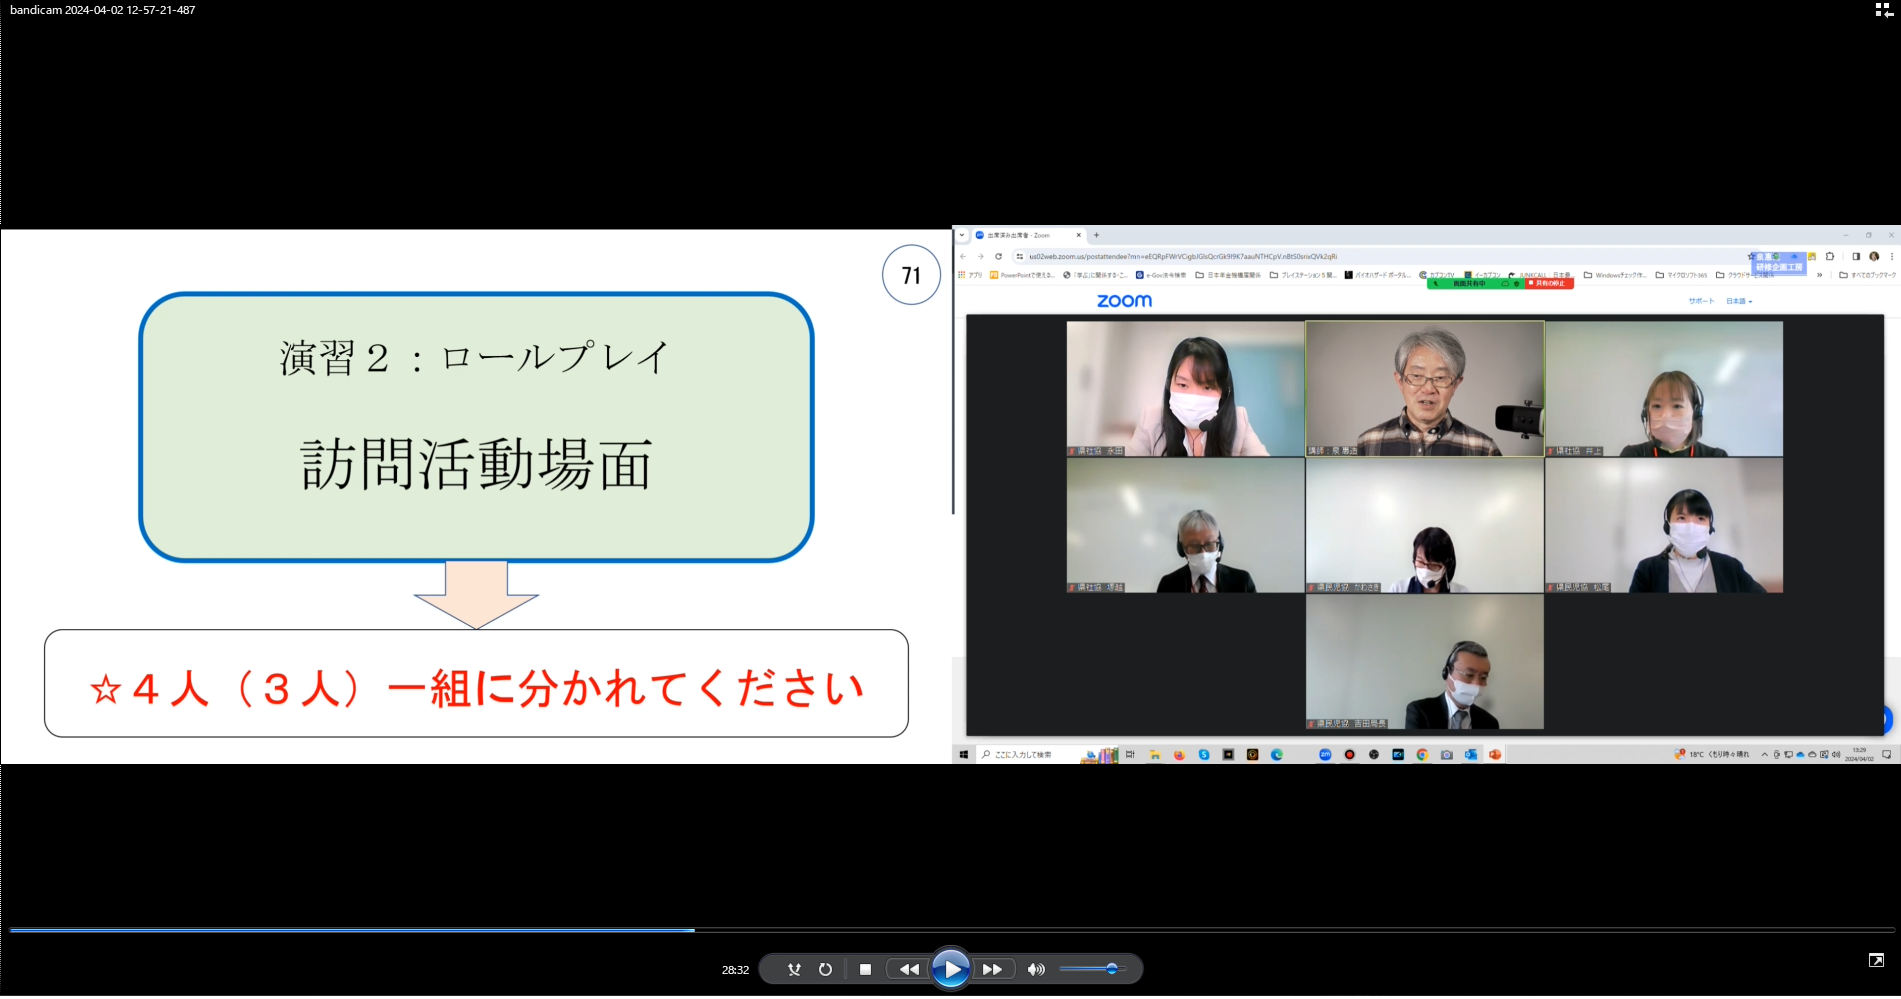The image size is (1901, 999).
Task: Open the Camera app on the taskbar
Action: 1447,754
